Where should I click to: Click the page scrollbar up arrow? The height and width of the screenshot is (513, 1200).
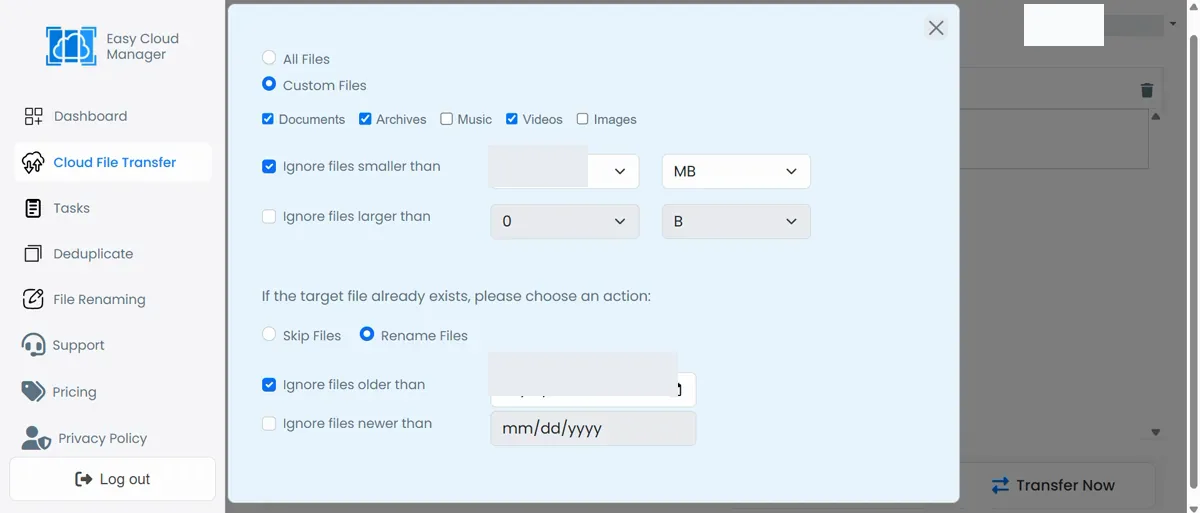point(1193,7)
